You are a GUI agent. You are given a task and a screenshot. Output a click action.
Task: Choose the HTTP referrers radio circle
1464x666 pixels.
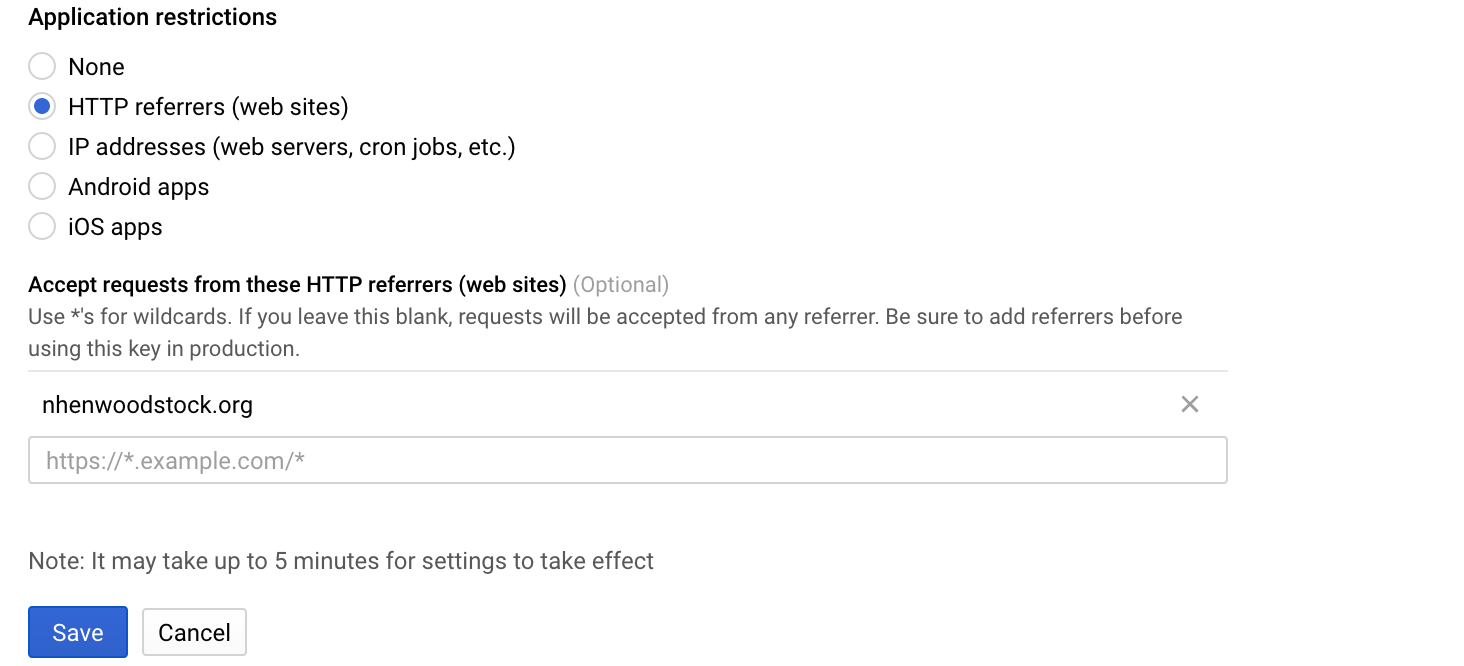pos(42,107)
